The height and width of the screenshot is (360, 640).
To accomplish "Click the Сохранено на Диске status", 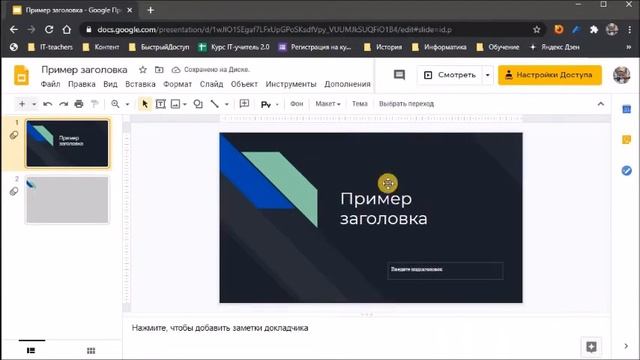I will (211, 70).
